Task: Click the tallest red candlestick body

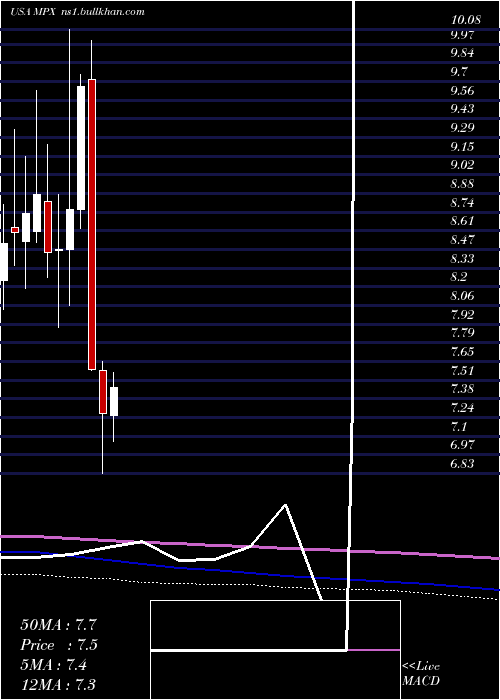Action: [x=92, y=225]
